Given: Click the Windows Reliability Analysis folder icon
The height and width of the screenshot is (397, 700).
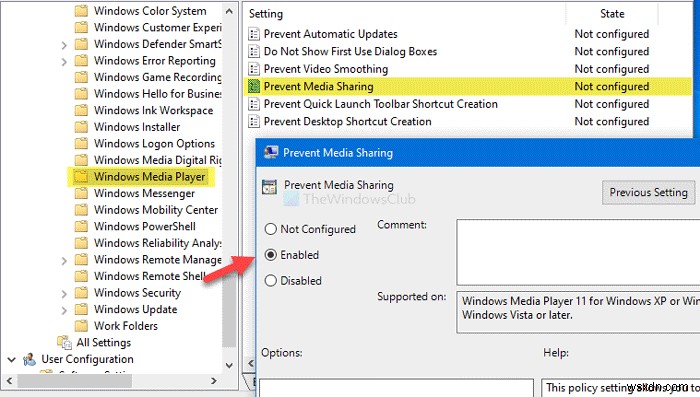Looking at the screenshot, I should coord(81,242).
